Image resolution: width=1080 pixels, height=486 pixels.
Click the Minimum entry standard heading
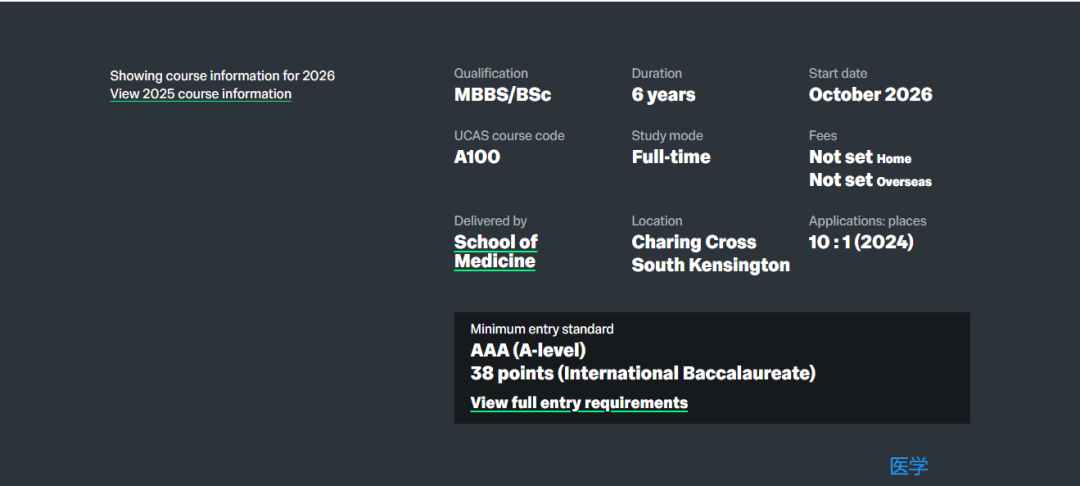click(542, 329)
